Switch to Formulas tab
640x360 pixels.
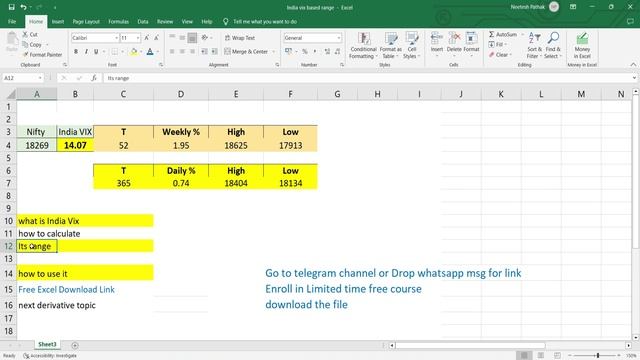(118, 22)
